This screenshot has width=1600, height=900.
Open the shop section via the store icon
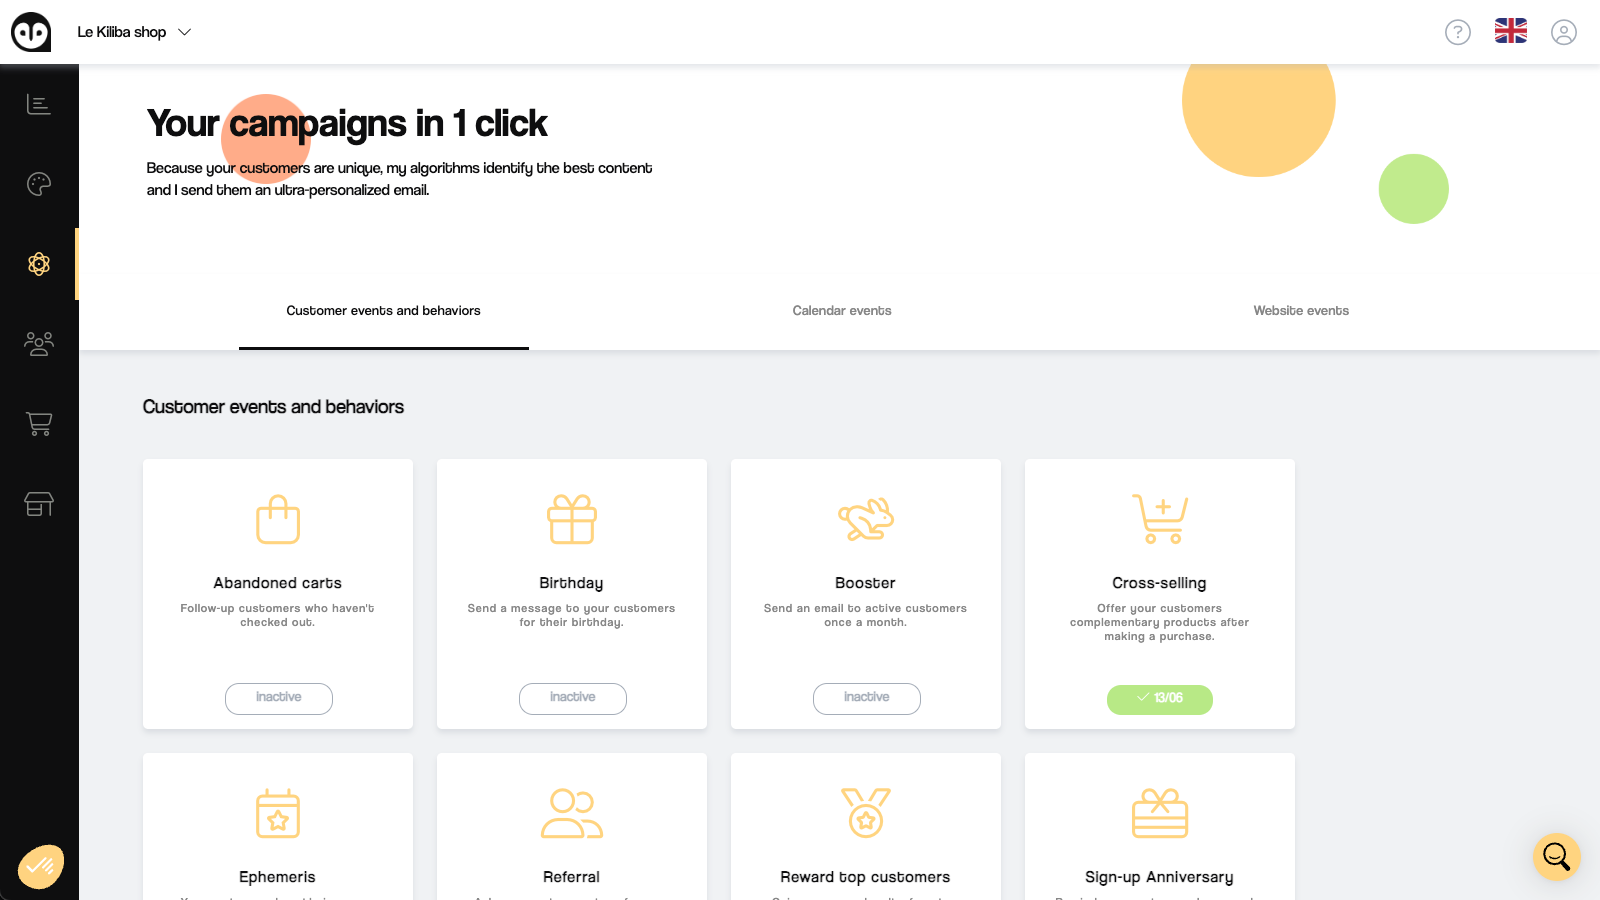[x=38, y=504]
